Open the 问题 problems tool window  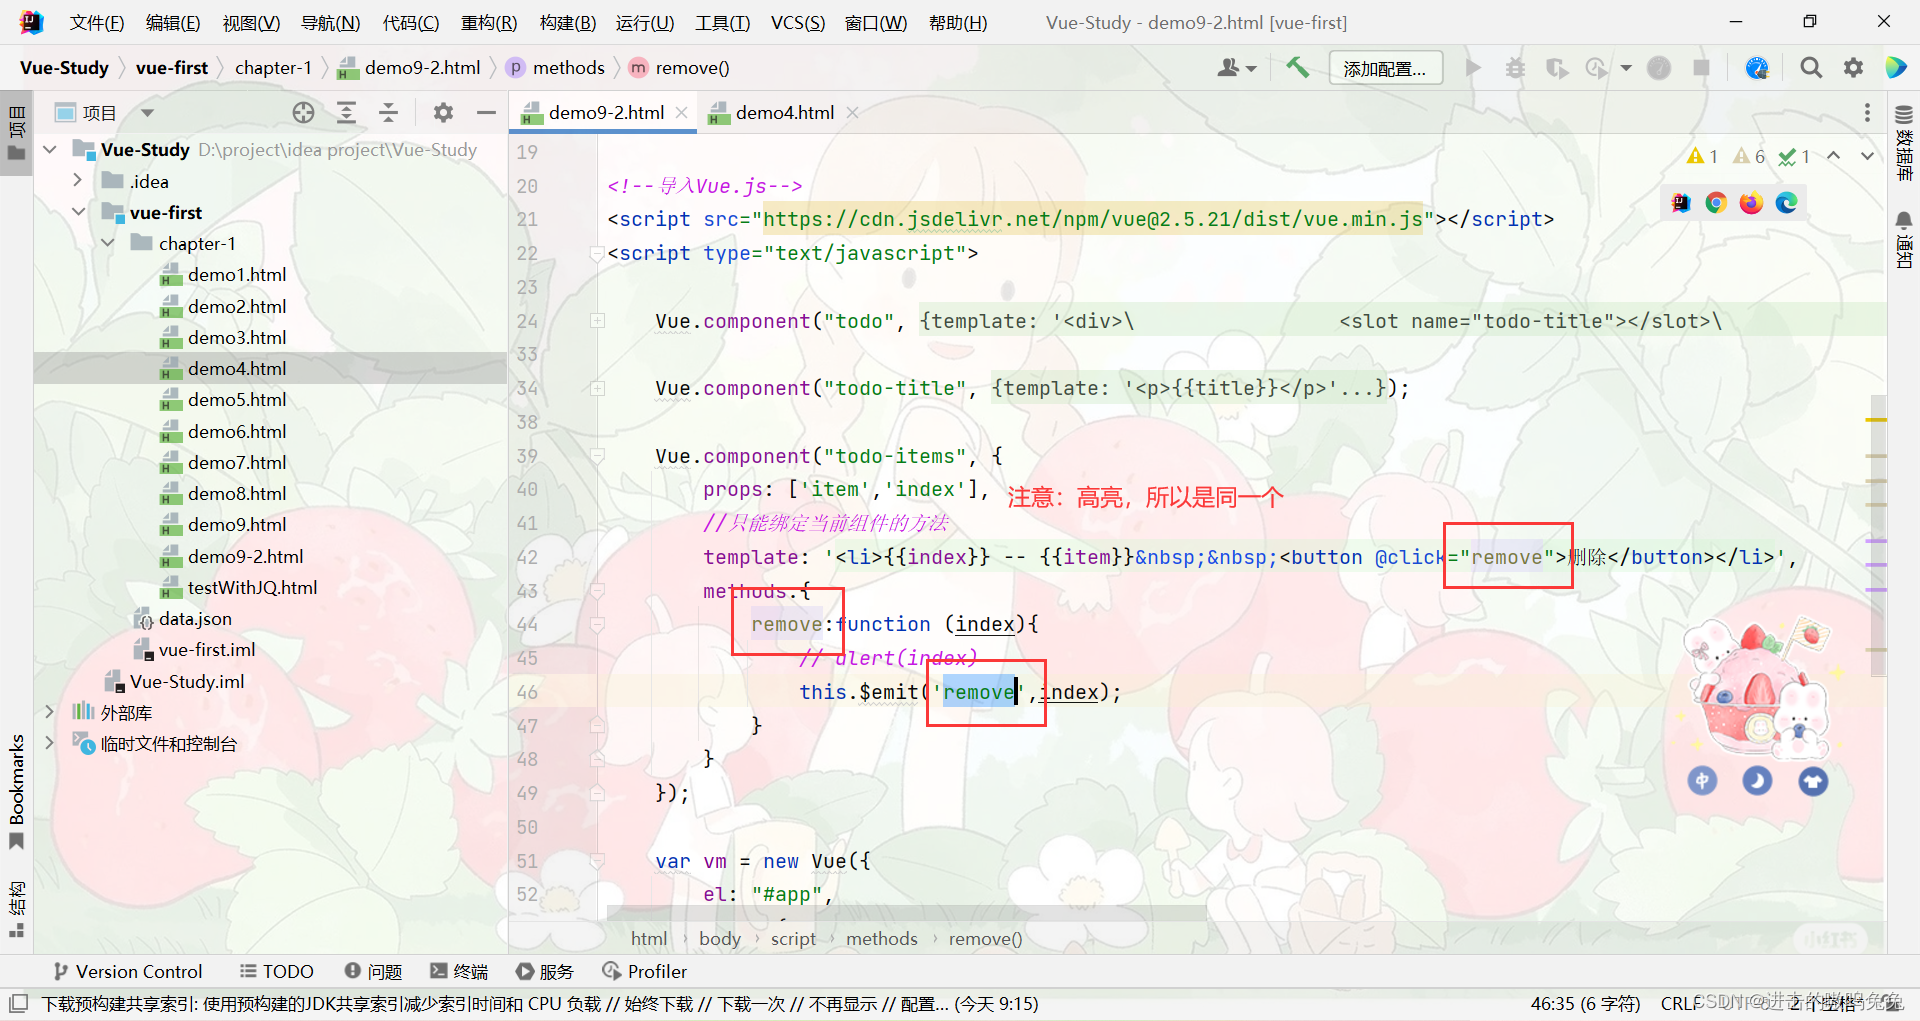(373, 971)
